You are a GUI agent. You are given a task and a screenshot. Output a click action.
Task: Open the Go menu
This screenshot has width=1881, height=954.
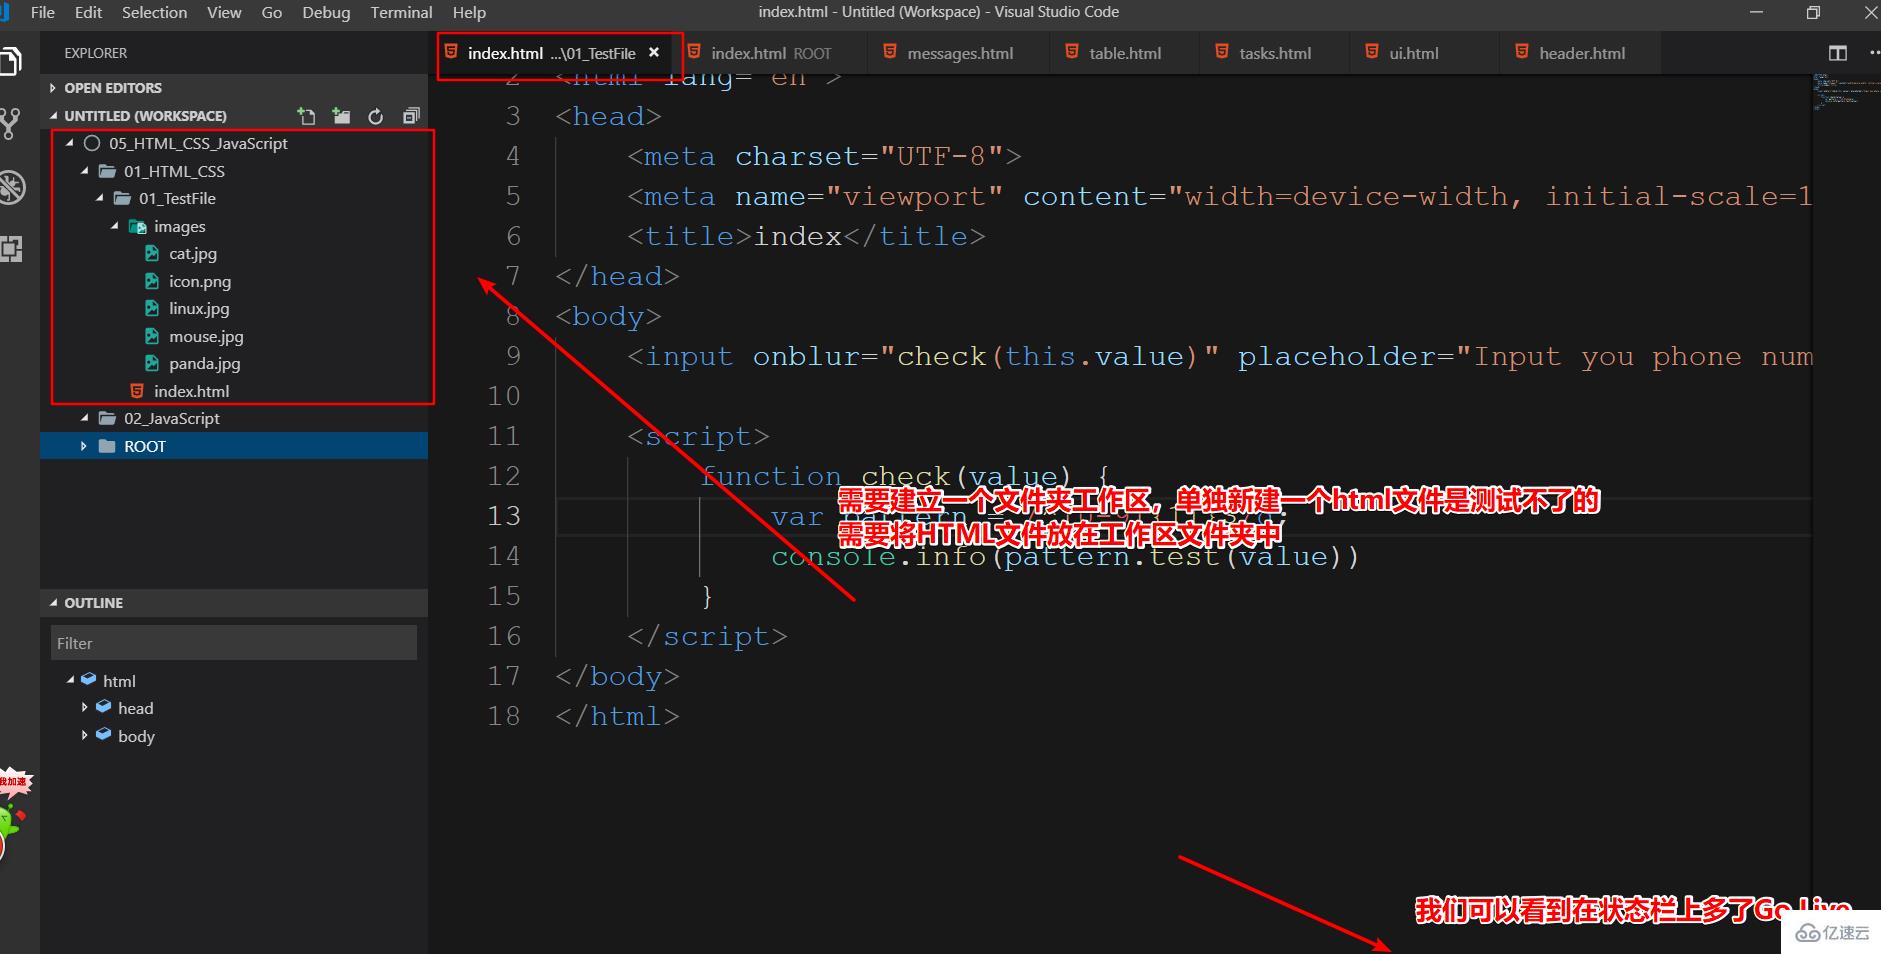[x=271, y=12]
